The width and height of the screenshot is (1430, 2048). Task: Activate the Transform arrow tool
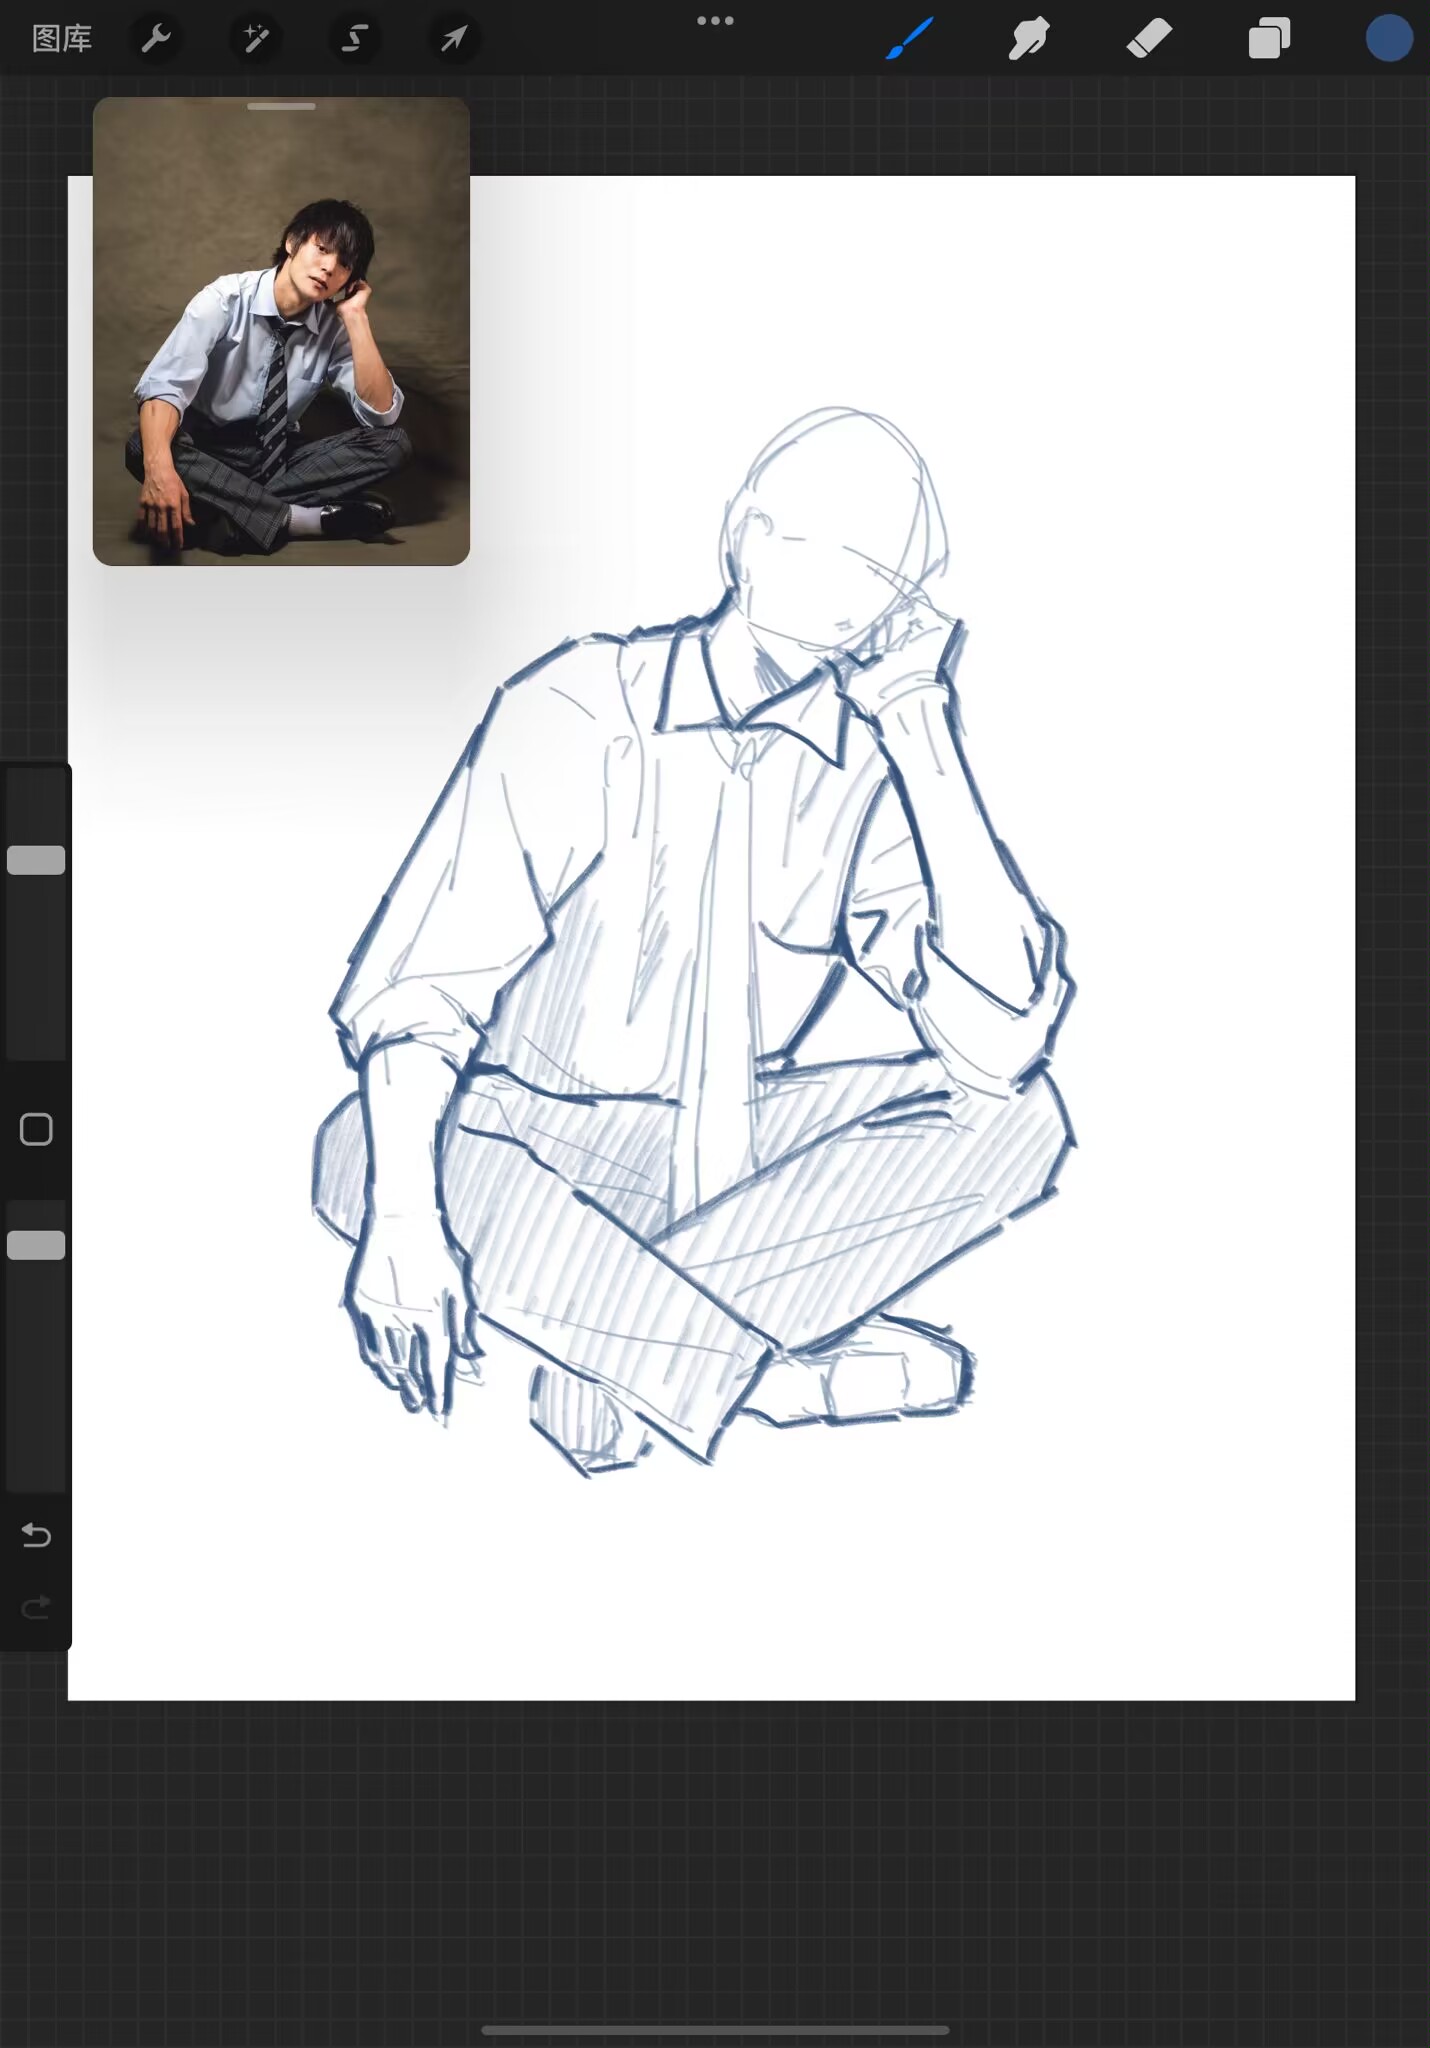[x=454, y=39]
